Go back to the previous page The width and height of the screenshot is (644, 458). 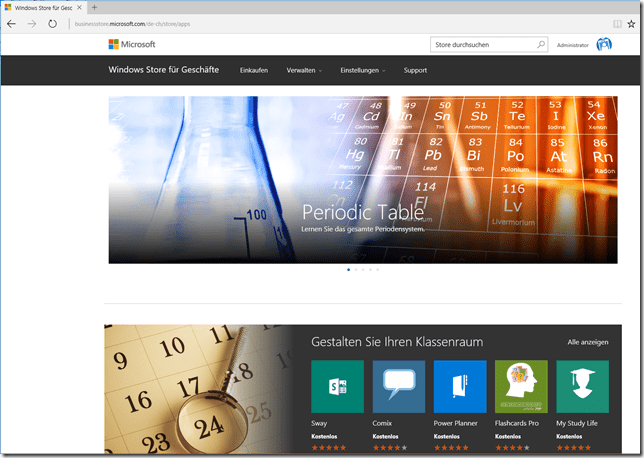(11, 23)
